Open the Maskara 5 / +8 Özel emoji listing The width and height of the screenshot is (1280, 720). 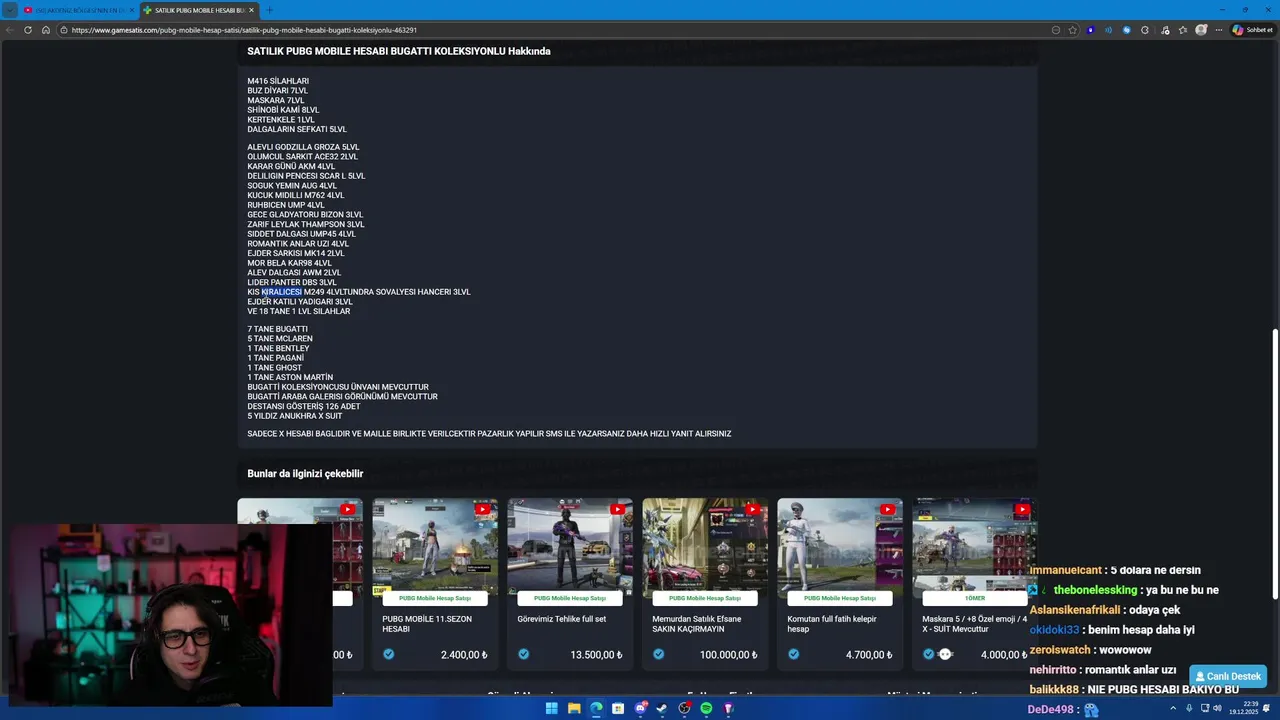[974, 624]
